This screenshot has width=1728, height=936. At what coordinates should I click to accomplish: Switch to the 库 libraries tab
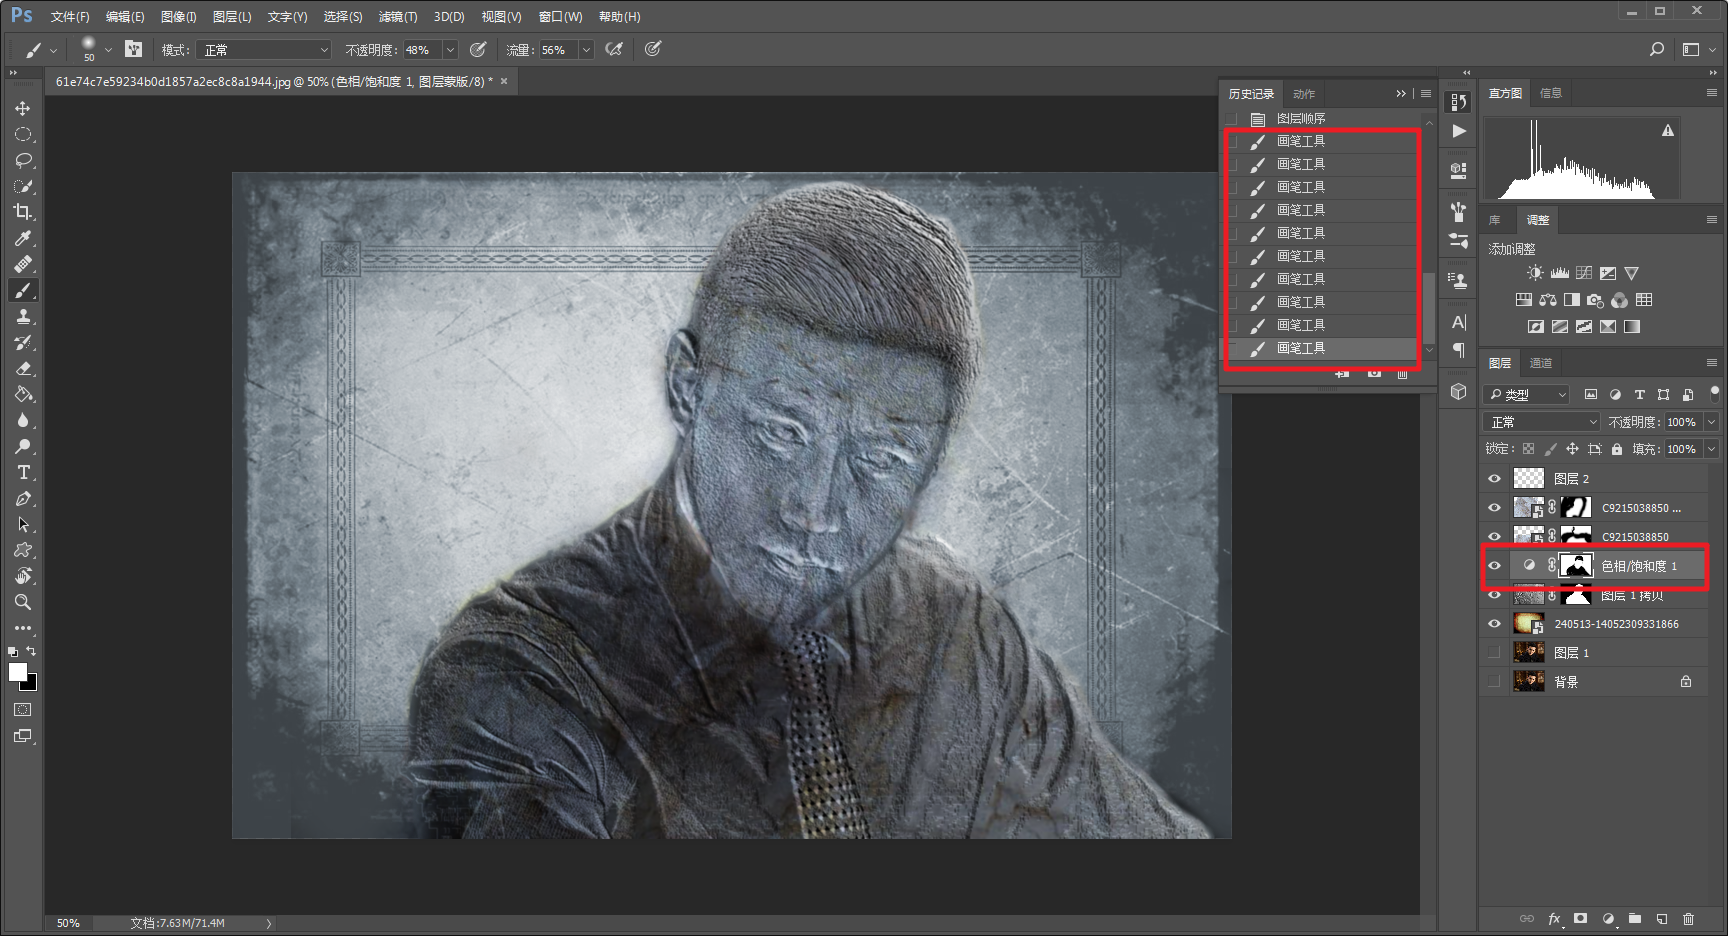1495,220
